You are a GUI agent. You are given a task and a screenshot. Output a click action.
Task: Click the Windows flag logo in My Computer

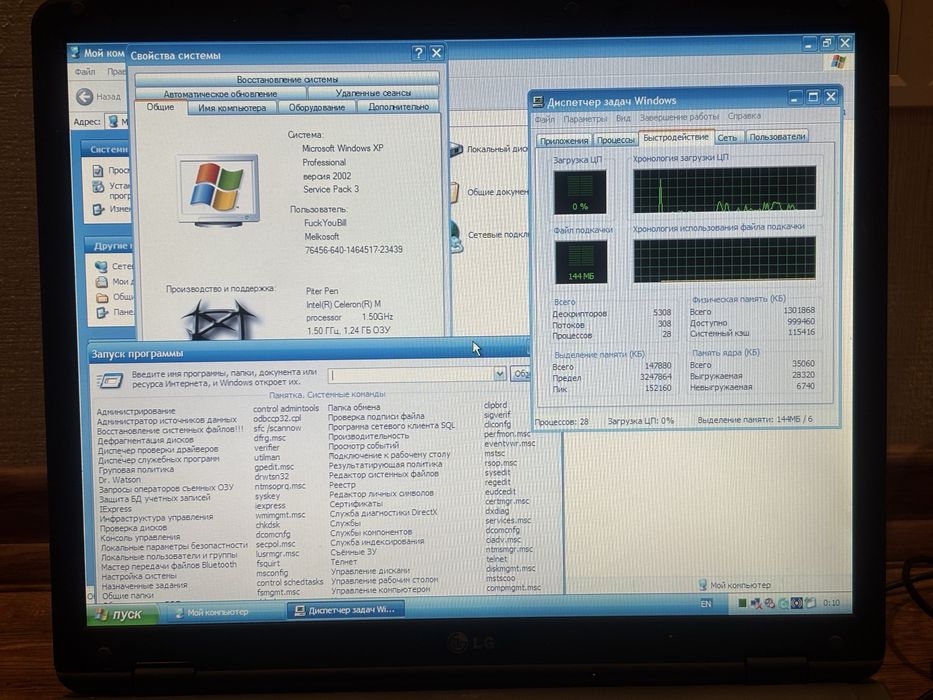838,62
